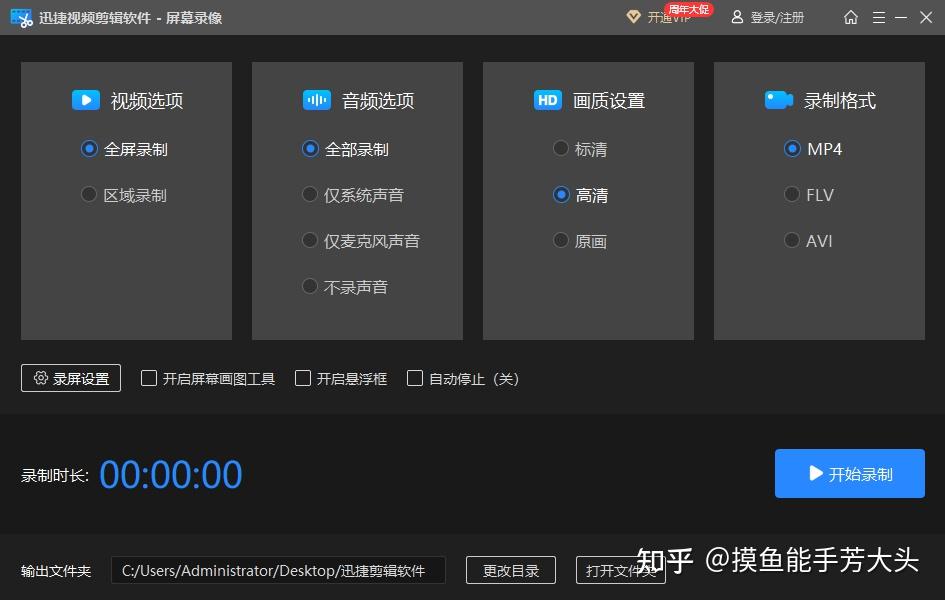Click the 视频选项 heading text
Viewport: 945px width, 600px height.
[x=147, y=101]
